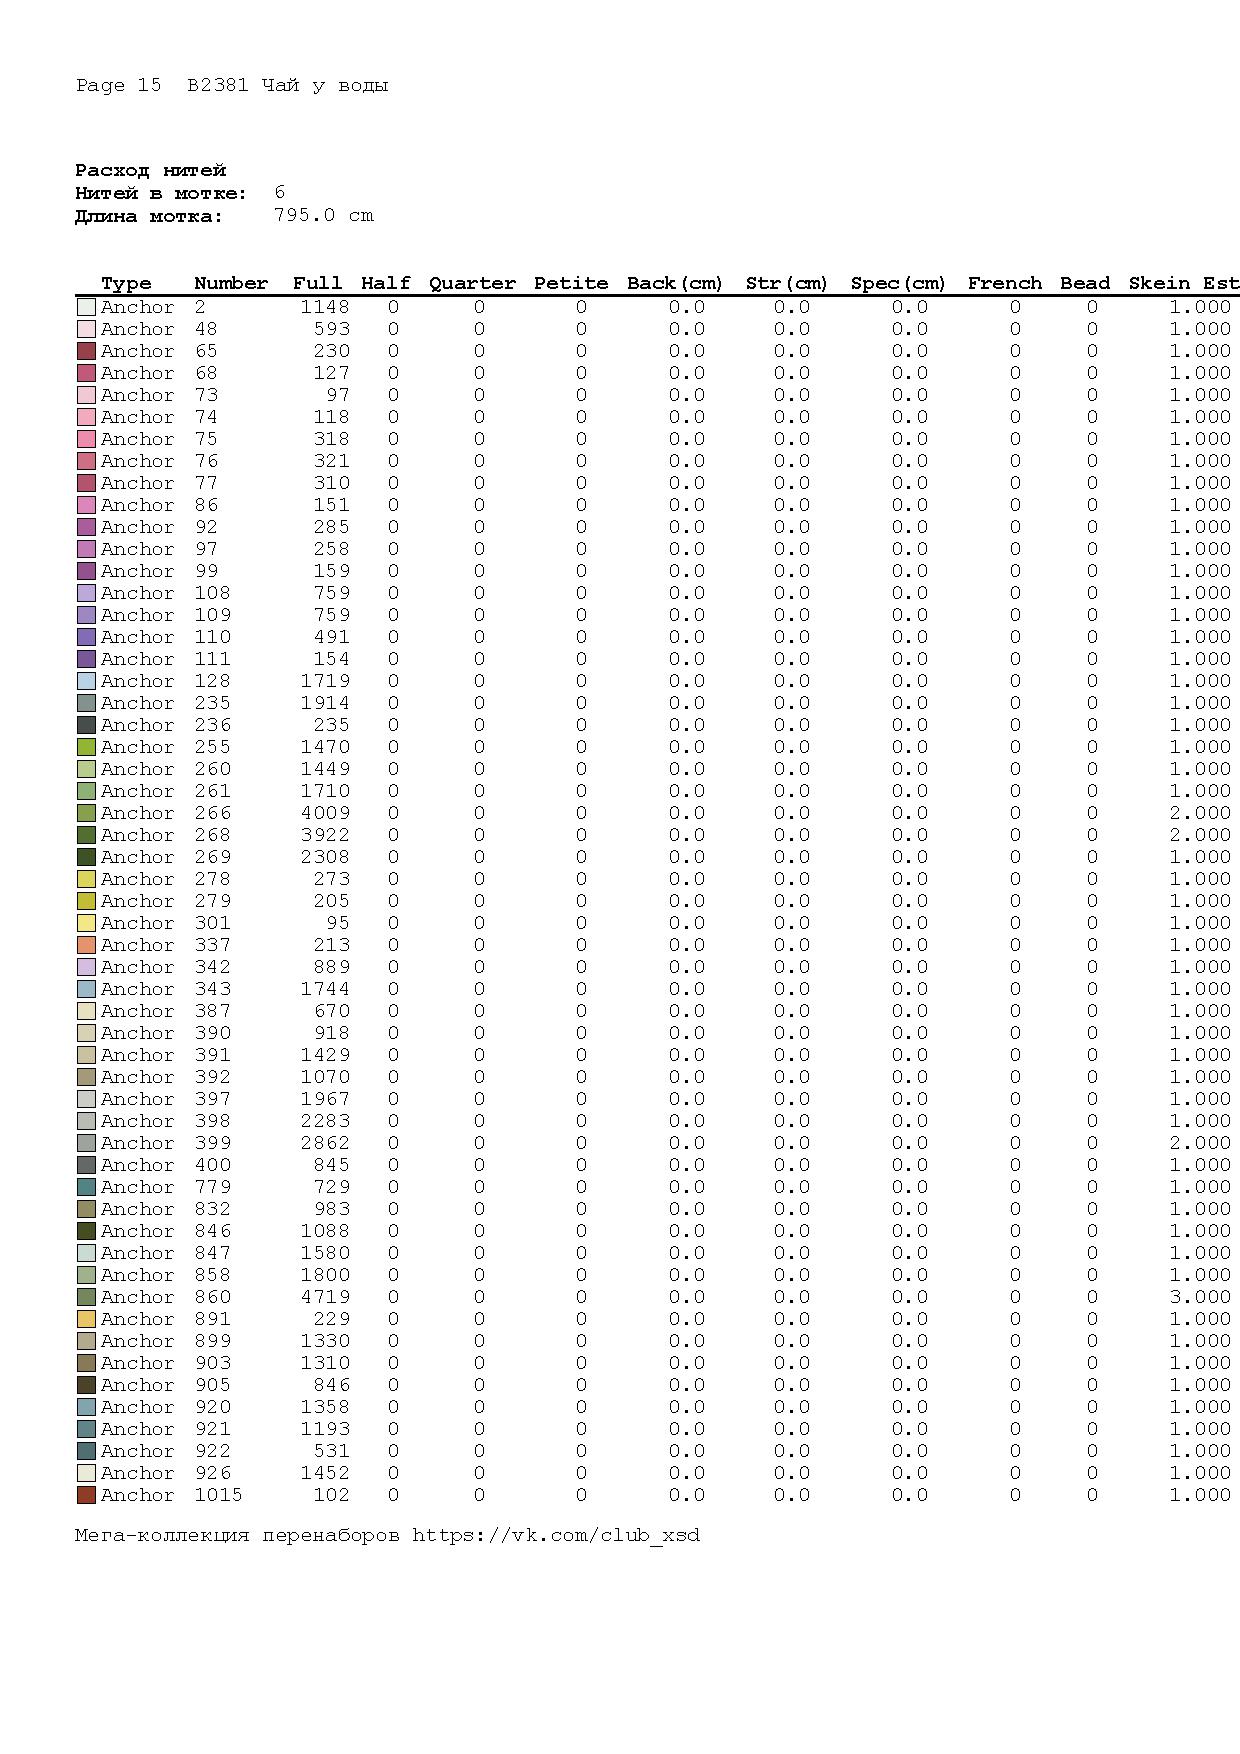Viewport: 1240px width, 1754px height.
Task: Click the thread number 926
Action: [x=212, y=1473]
